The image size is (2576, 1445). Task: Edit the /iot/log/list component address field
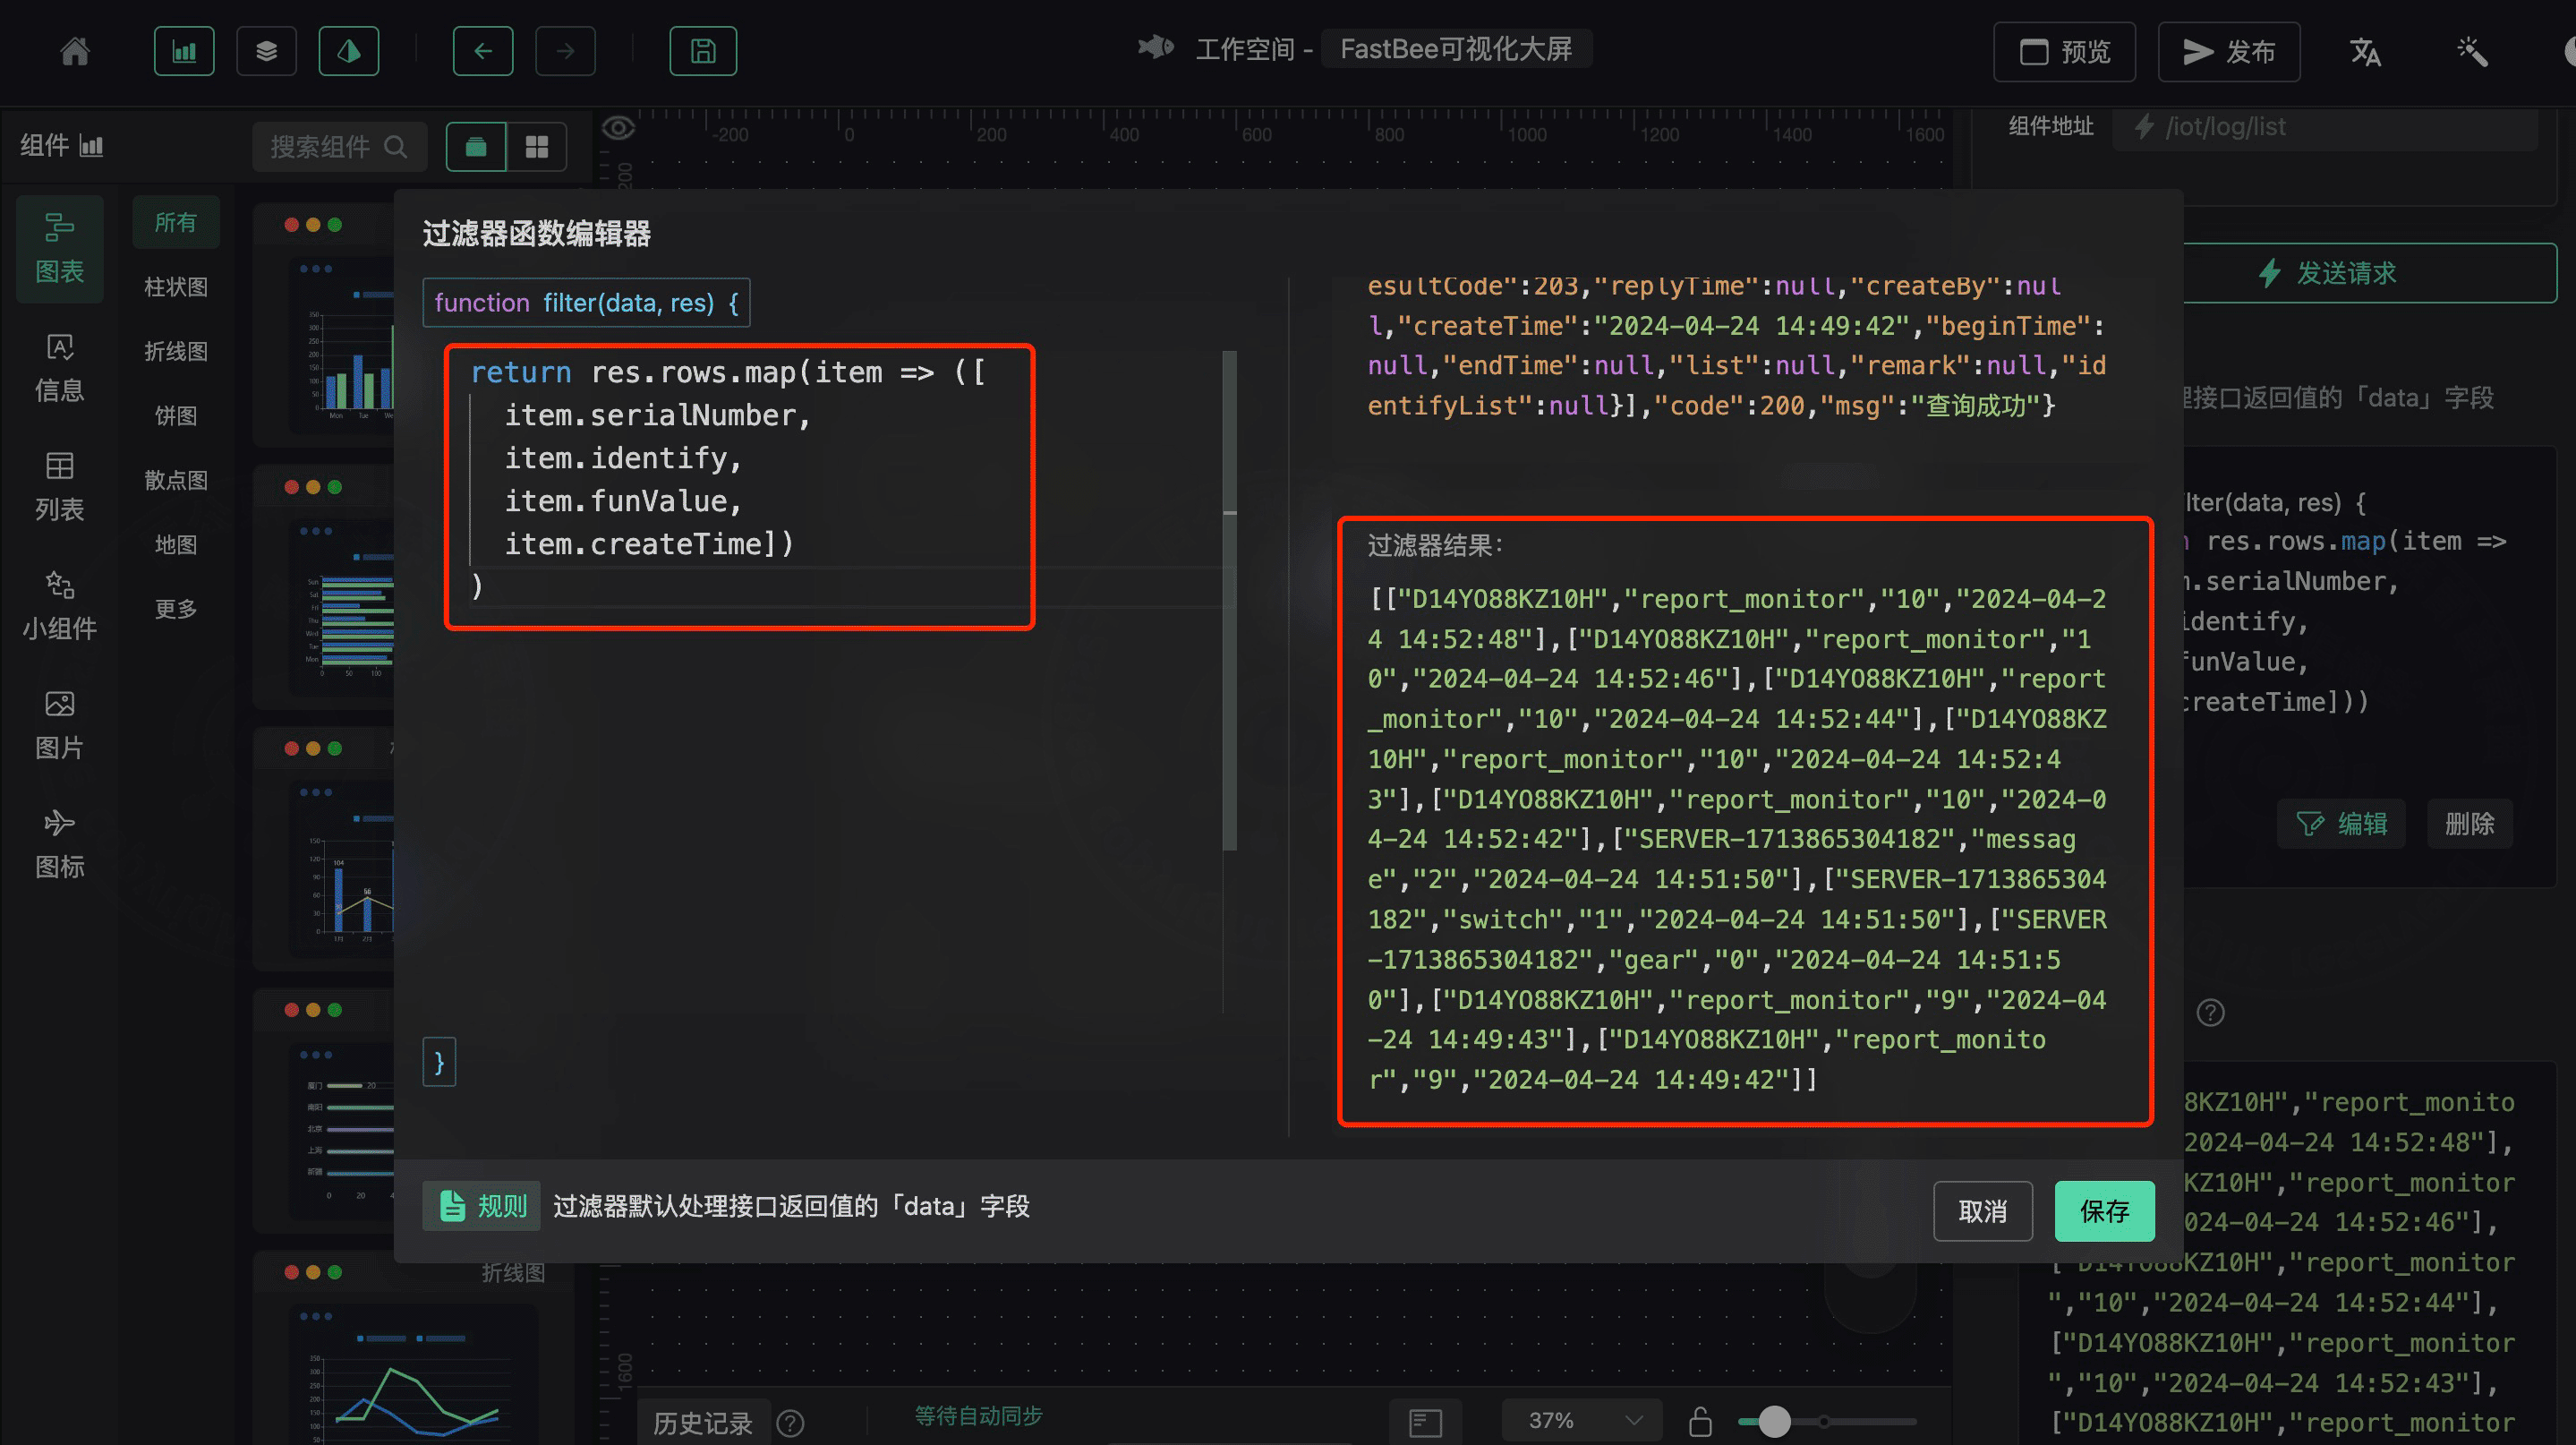click(x=2325, y=127)
